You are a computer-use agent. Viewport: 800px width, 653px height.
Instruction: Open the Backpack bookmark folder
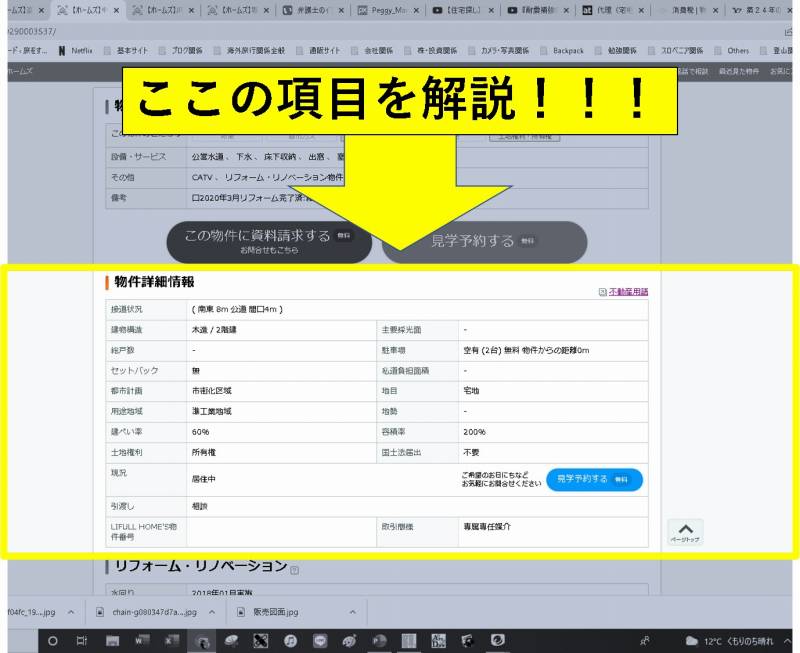(x=562, y=51)
